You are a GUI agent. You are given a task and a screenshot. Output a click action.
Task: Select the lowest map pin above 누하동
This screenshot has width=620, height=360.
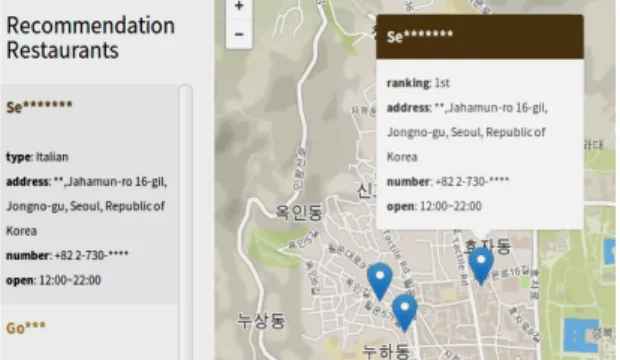405,313
